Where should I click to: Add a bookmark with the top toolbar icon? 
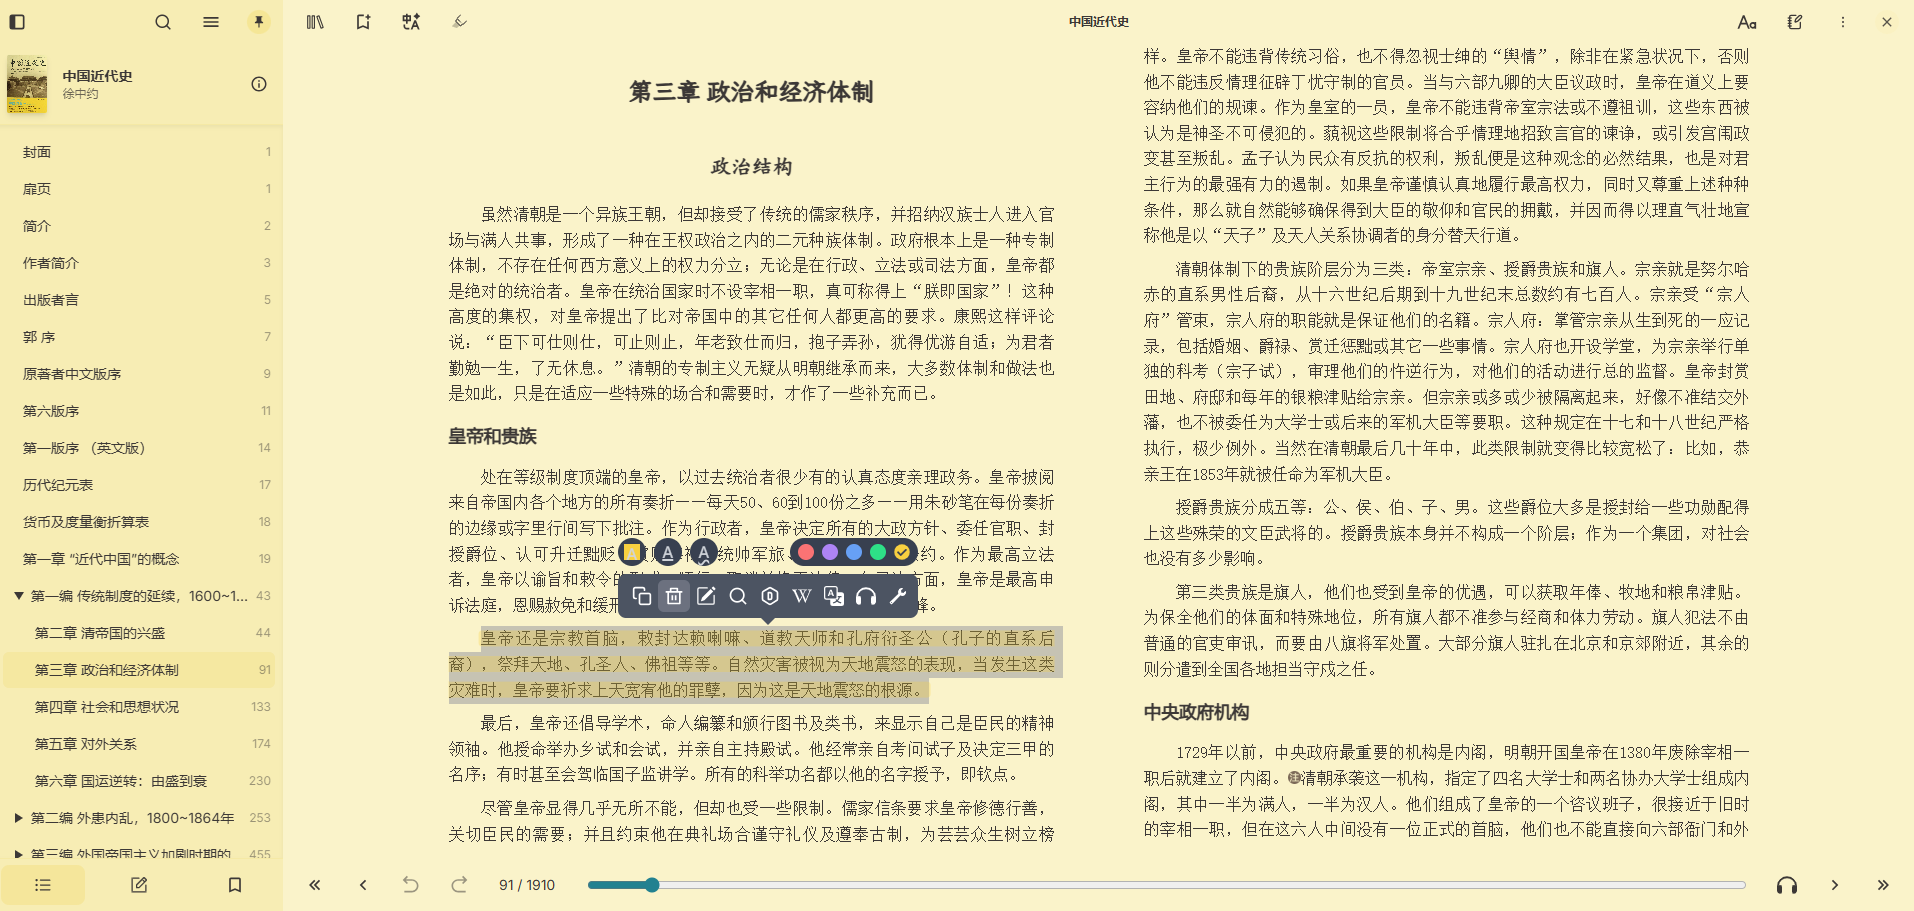pyautogui.click(x=363, y=22)
